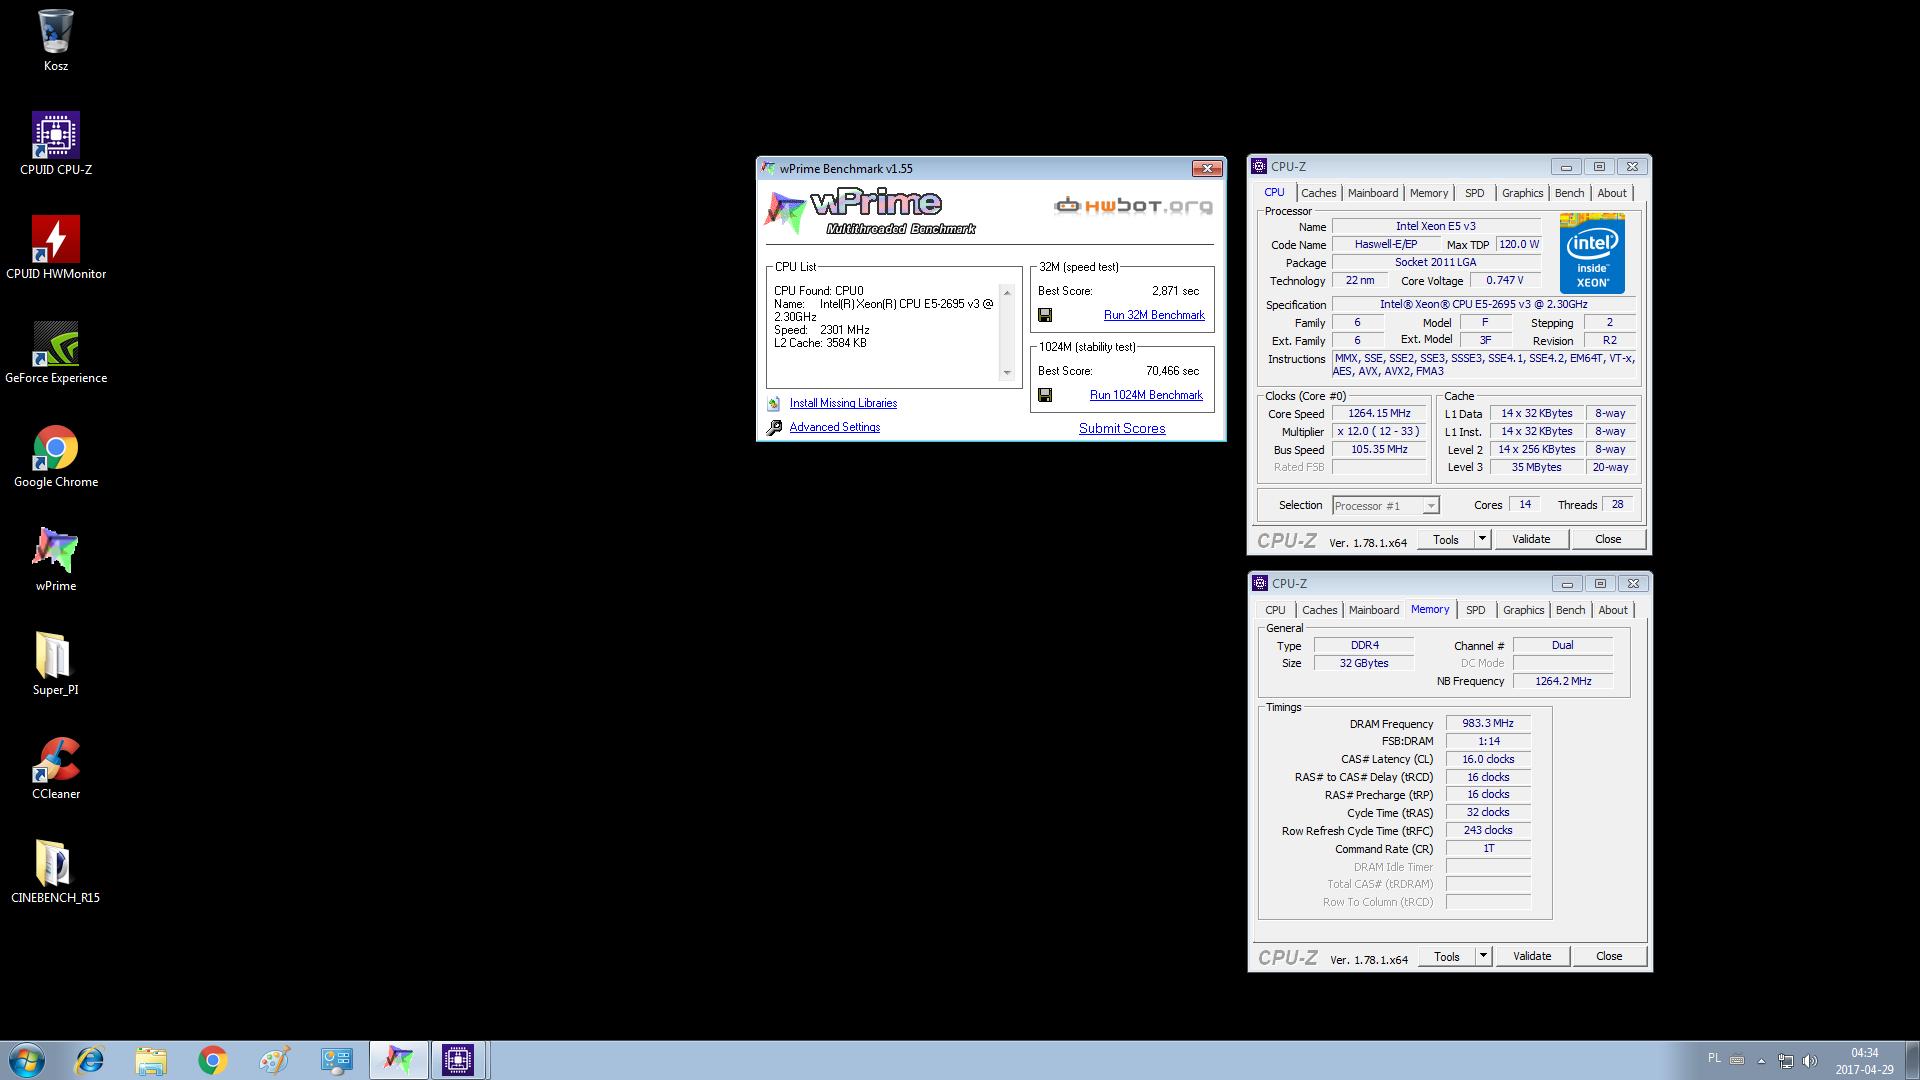Click Install Missing Libraries link
This screenshot has width=1920, height=1080.
coord(843,403)
